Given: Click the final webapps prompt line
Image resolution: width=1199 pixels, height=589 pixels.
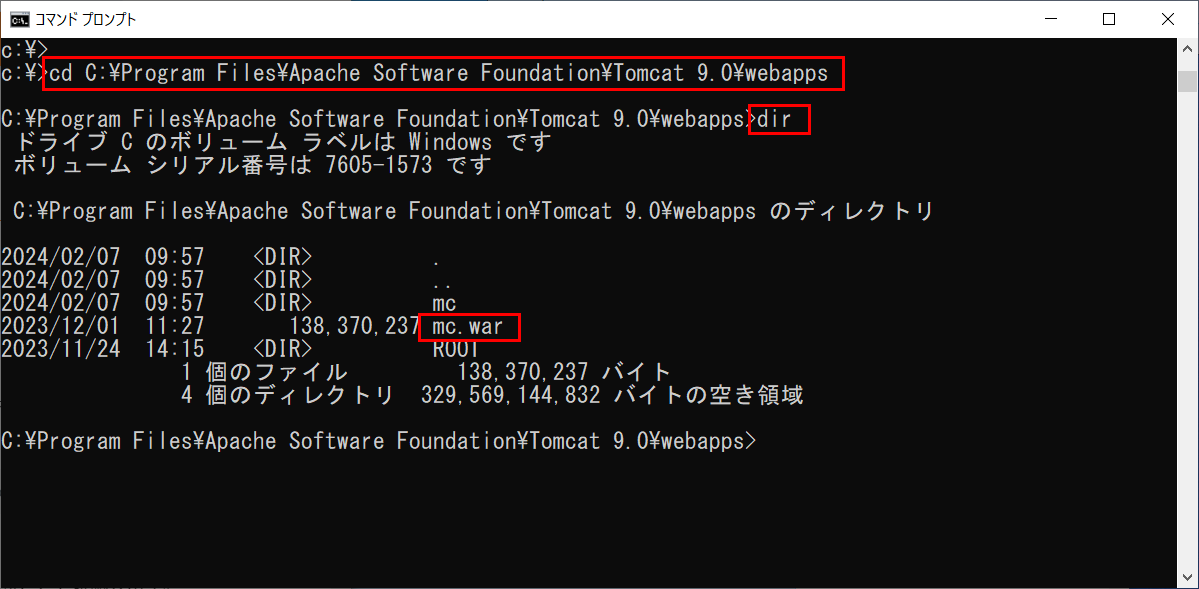Looking at the screenshot, I should 379,441.
